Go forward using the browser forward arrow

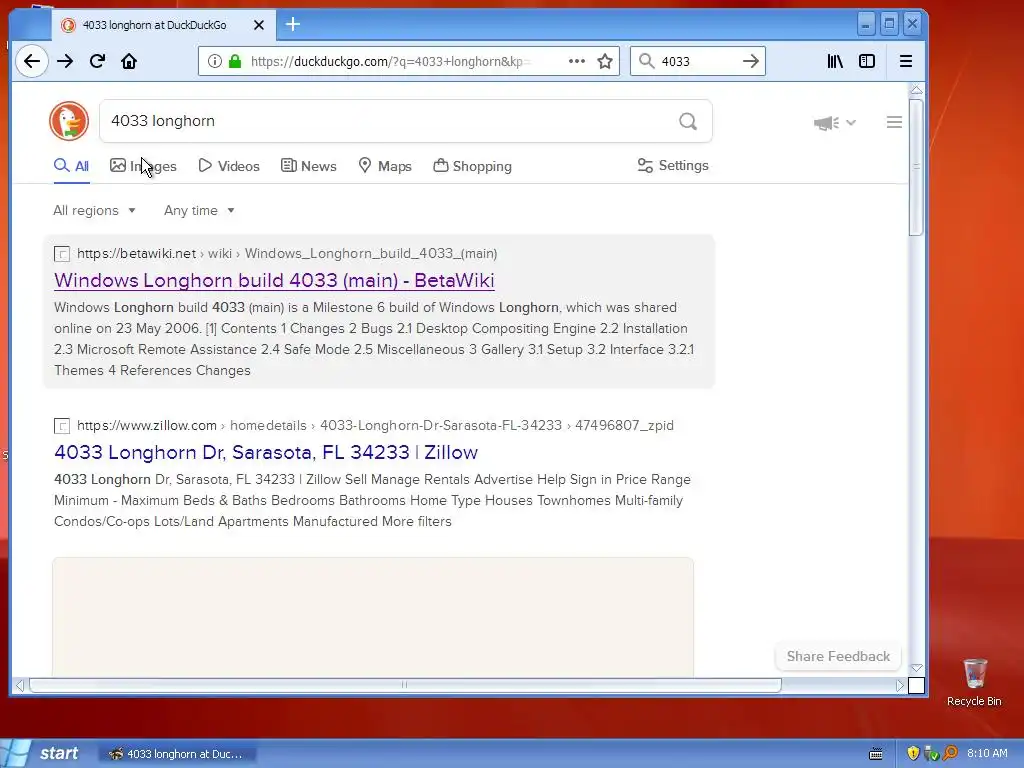point(65,61)
